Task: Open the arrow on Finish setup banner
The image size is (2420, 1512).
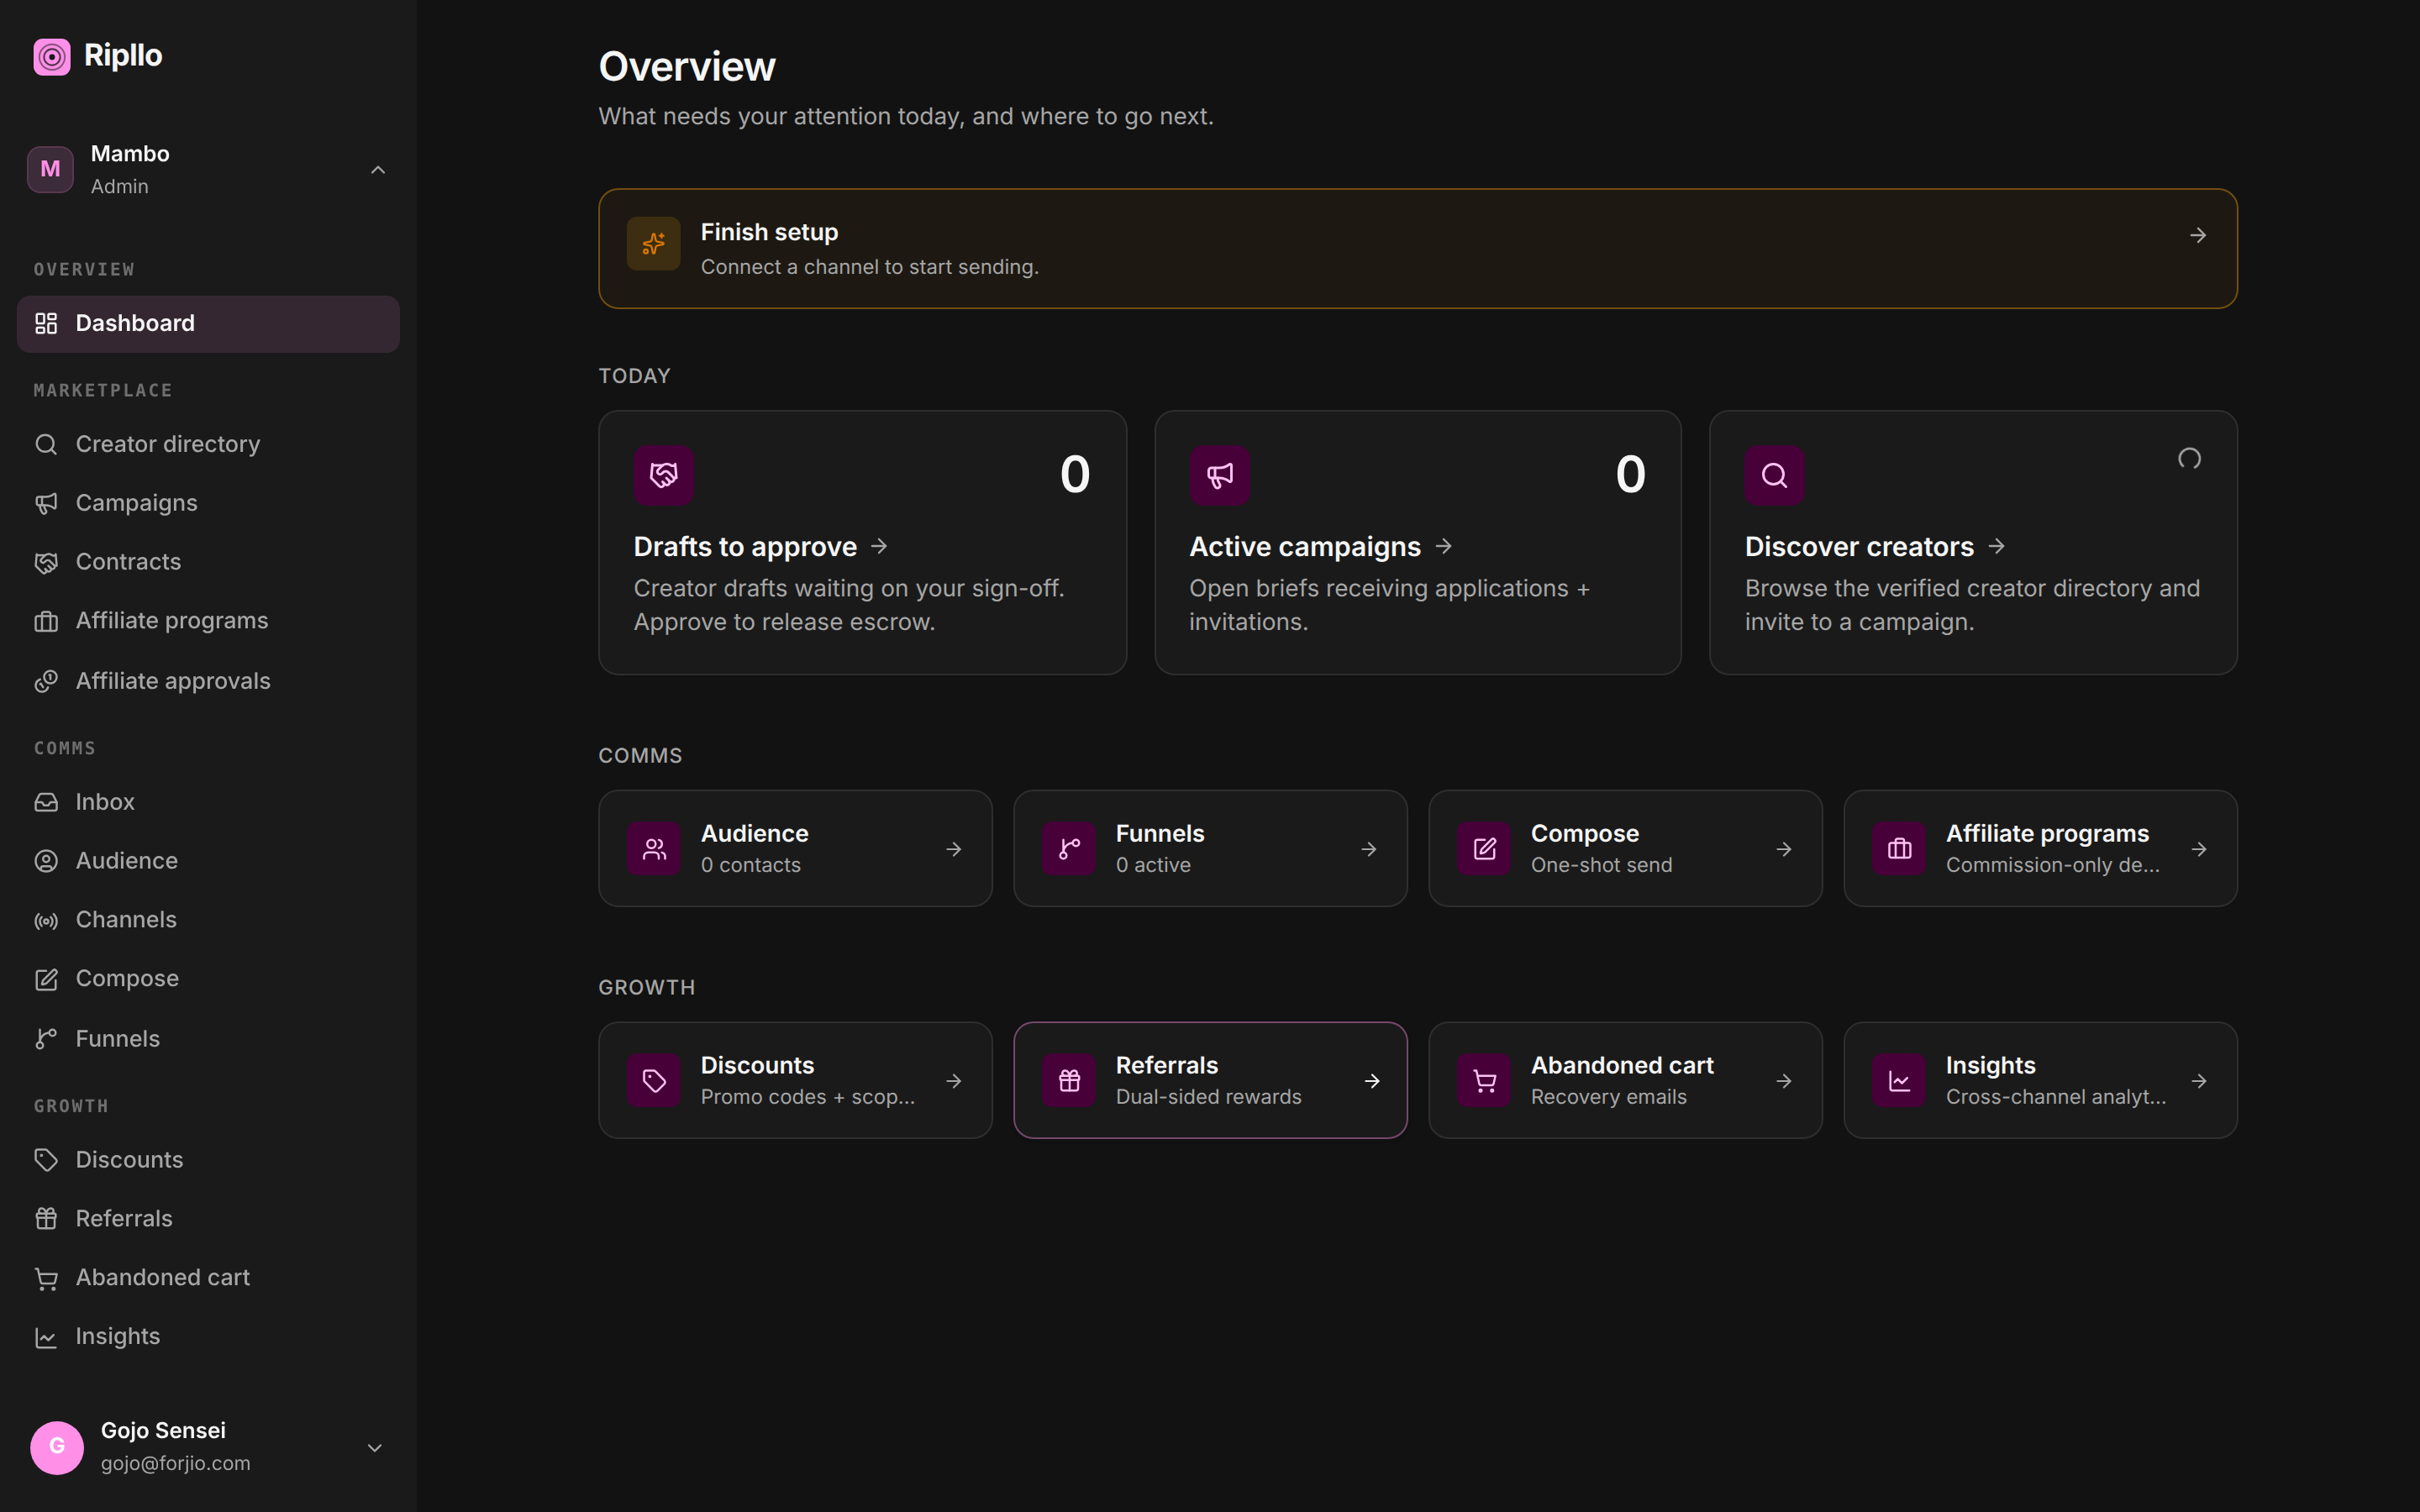Action: pyautogui.click(x=2198, y=236)
